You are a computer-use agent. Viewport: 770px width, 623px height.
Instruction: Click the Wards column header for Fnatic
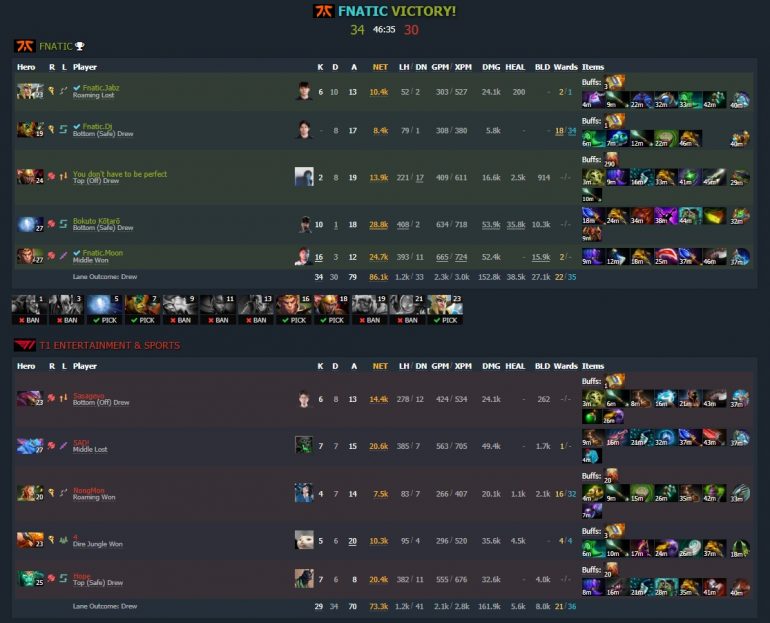point(565,67)
